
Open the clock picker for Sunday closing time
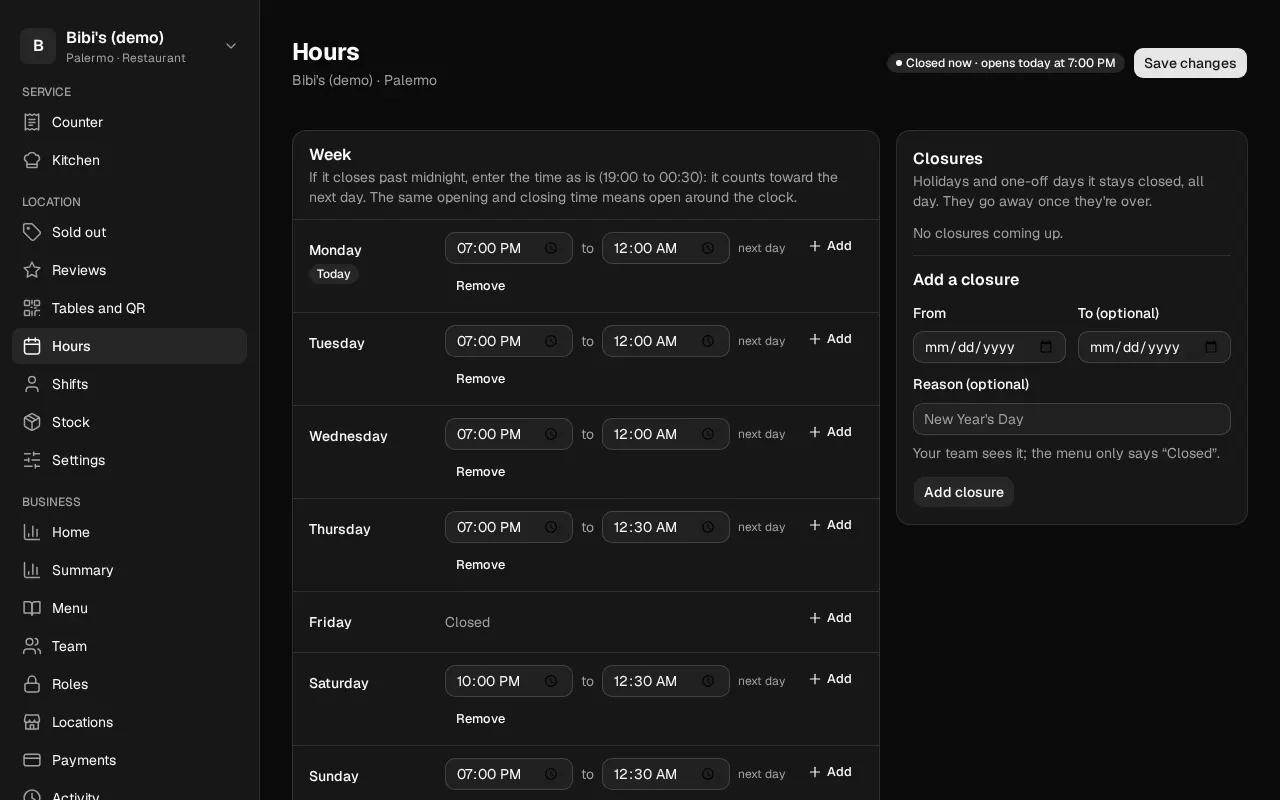(708, 774)
